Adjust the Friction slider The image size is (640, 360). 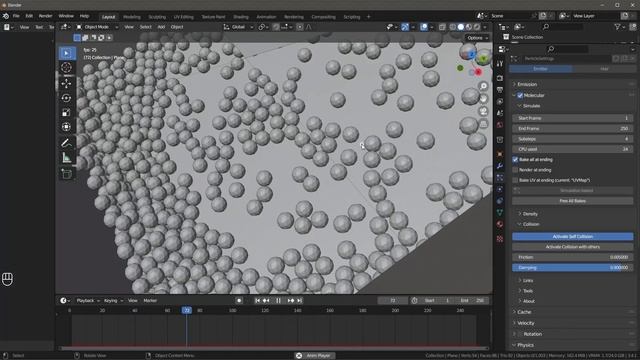(572, 258)
